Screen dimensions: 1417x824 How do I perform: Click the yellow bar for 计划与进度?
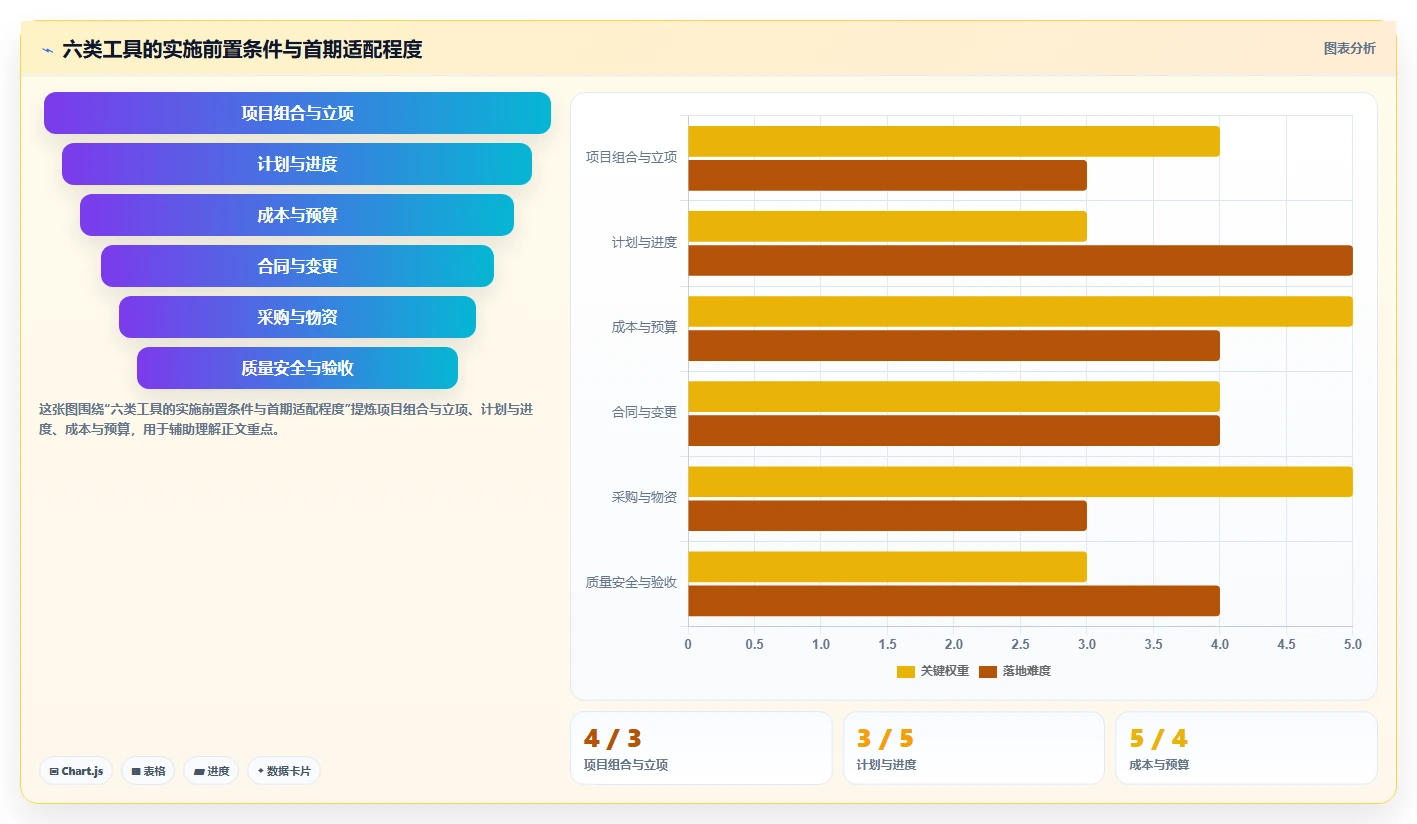click(887, 226)
